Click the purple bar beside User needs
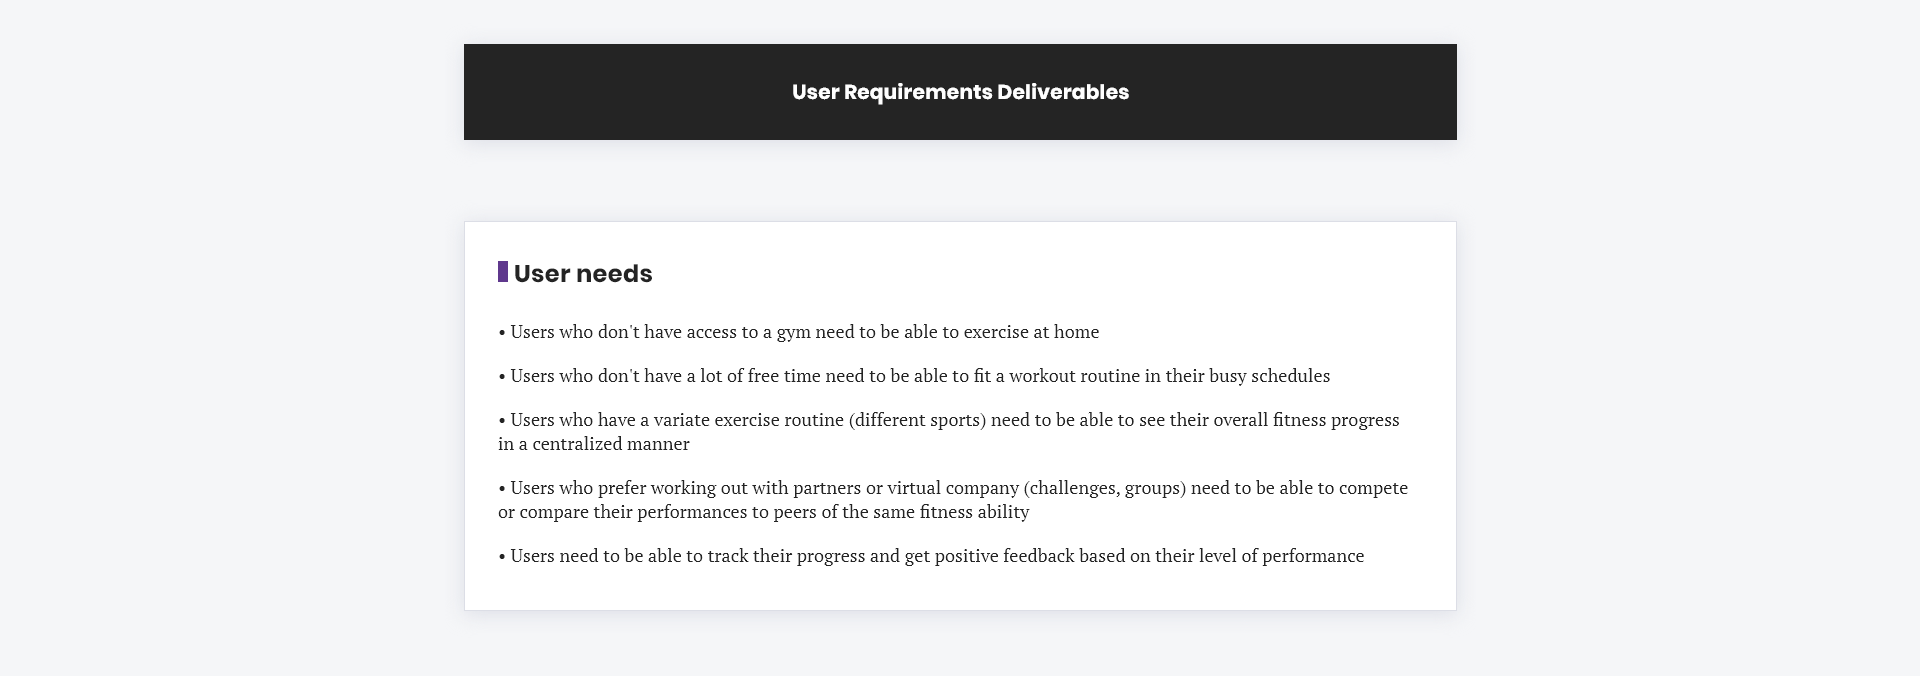The width and height of the screenshot is (1920, 676). [x=503, y=272]
